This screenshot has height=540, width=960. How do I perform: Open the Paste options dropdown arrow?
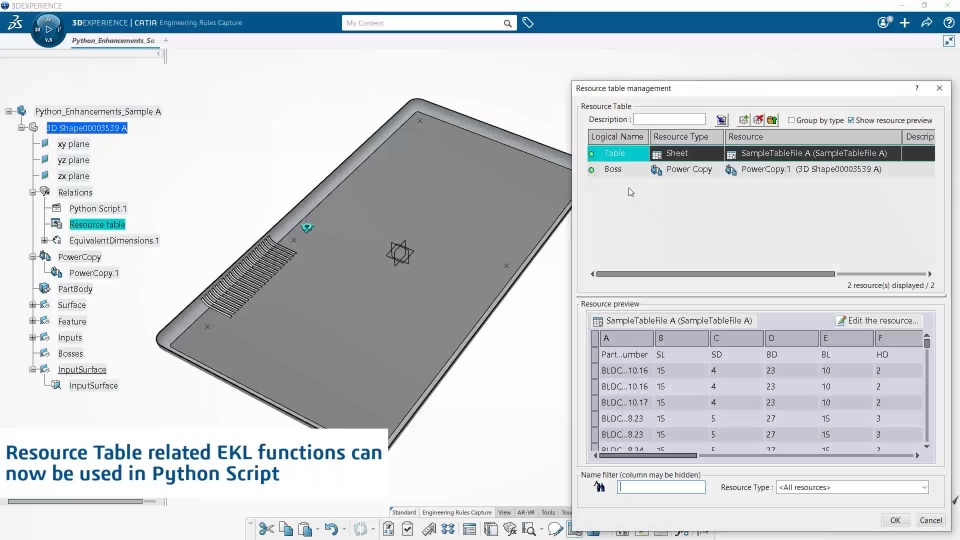tap(317, 529)
